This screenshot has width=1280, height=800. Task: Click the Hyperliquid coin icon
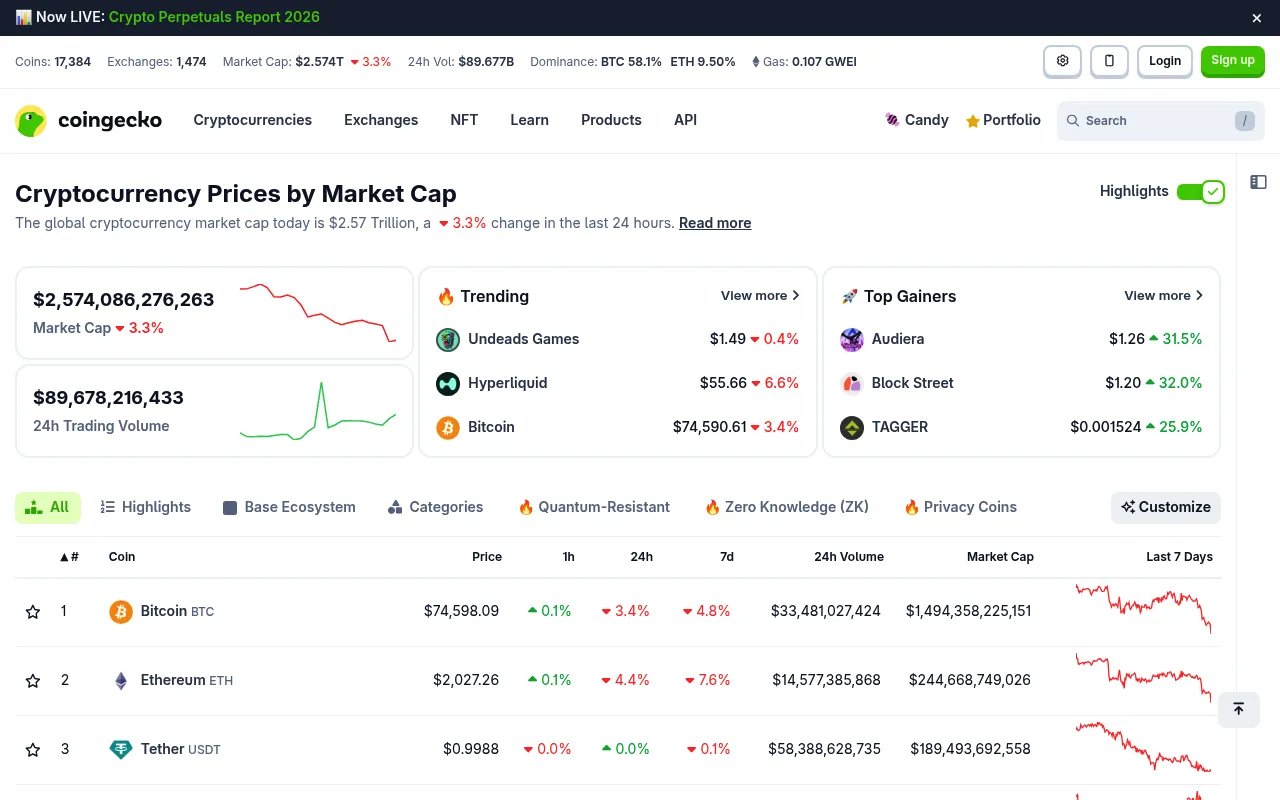448,383
